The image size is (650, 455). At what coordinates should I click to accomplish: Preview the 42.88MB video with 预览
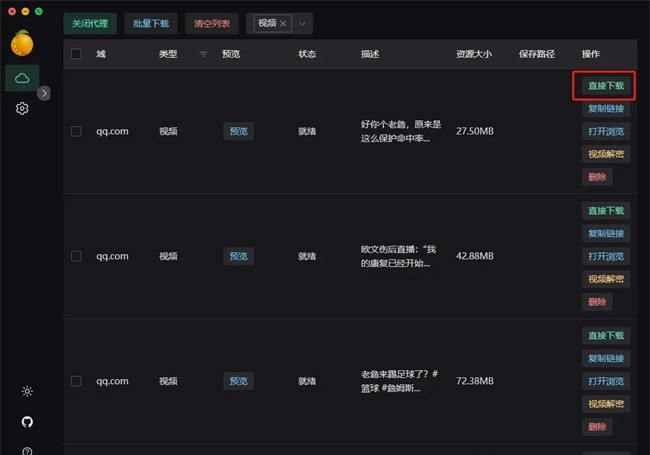pyautogui.click(x=238, y=256)
